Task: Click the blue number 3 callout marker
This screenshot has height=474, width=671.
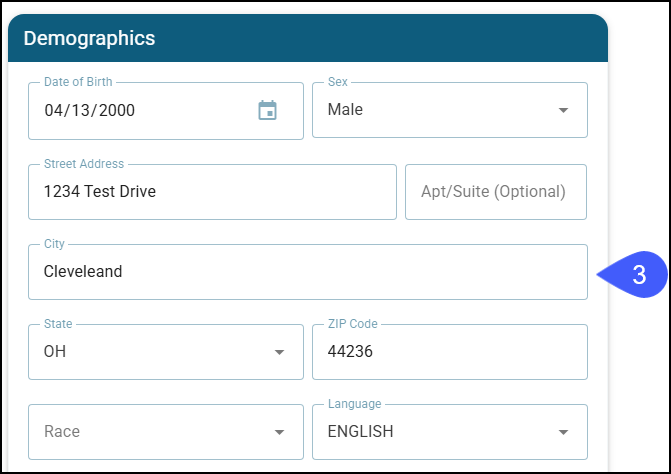Action: pos(635,274)
